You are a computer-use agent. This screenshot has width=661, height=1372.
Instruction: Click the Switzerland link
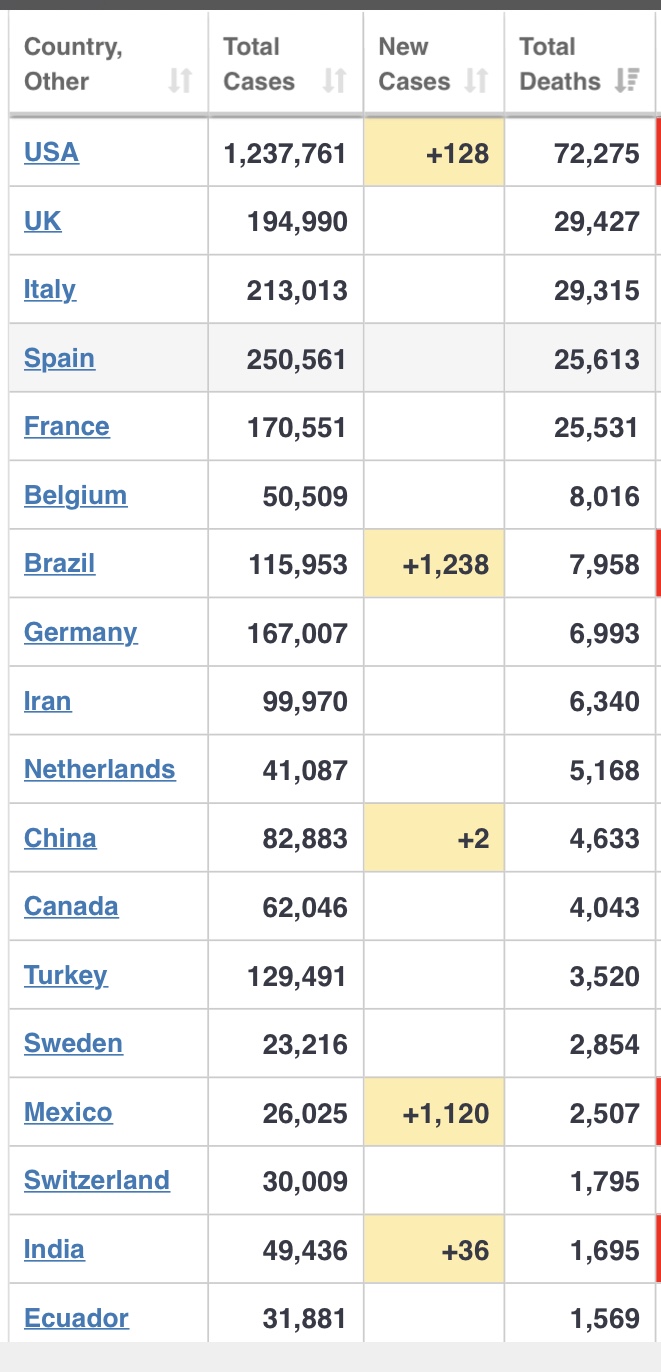[96, 1181]
